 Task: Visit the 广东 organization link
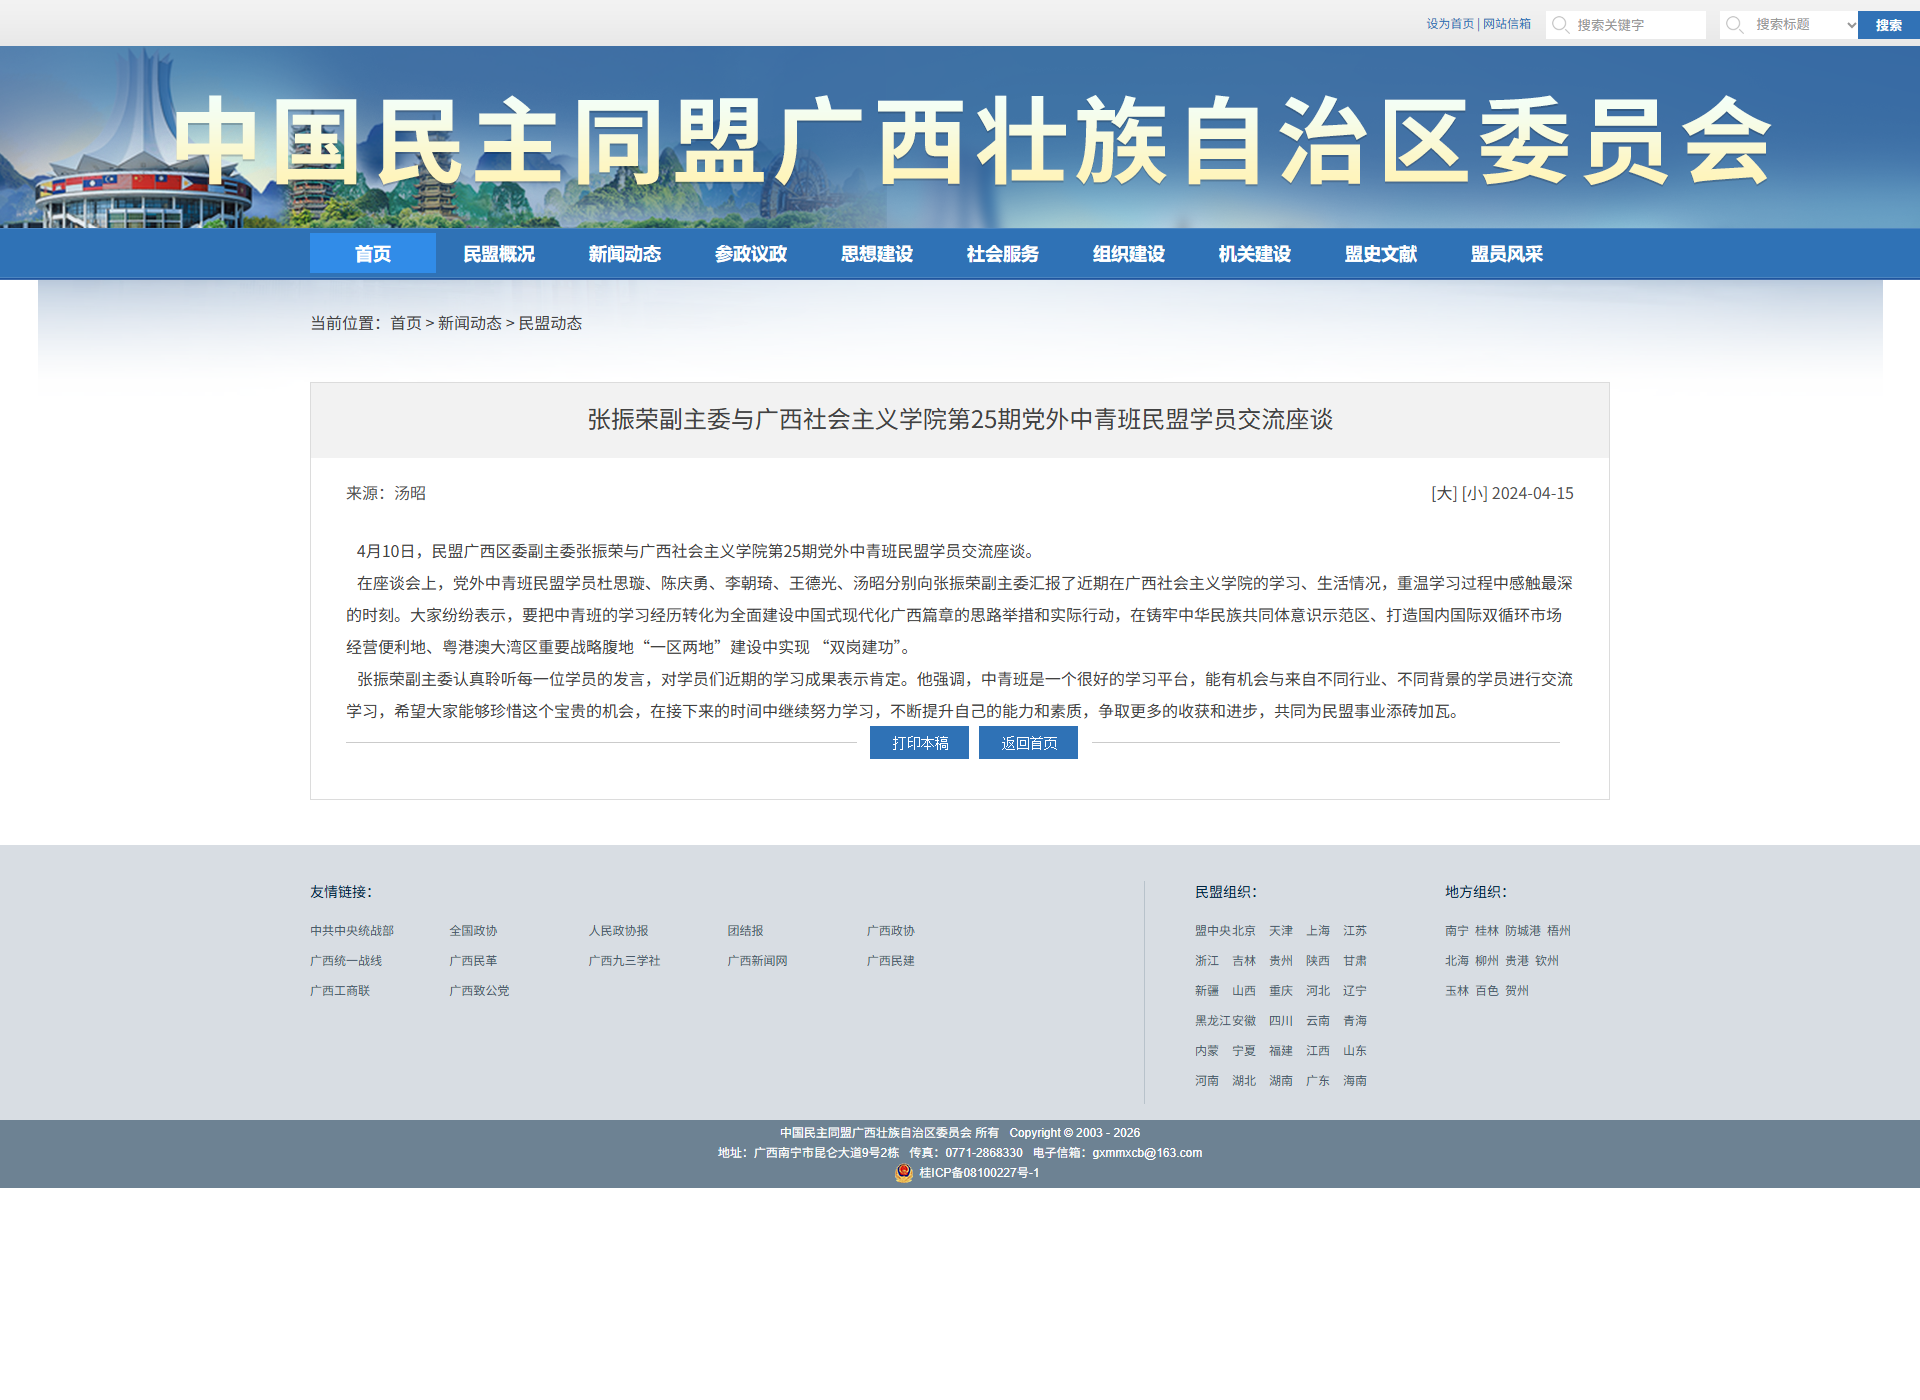(x=1318, y=1081)
